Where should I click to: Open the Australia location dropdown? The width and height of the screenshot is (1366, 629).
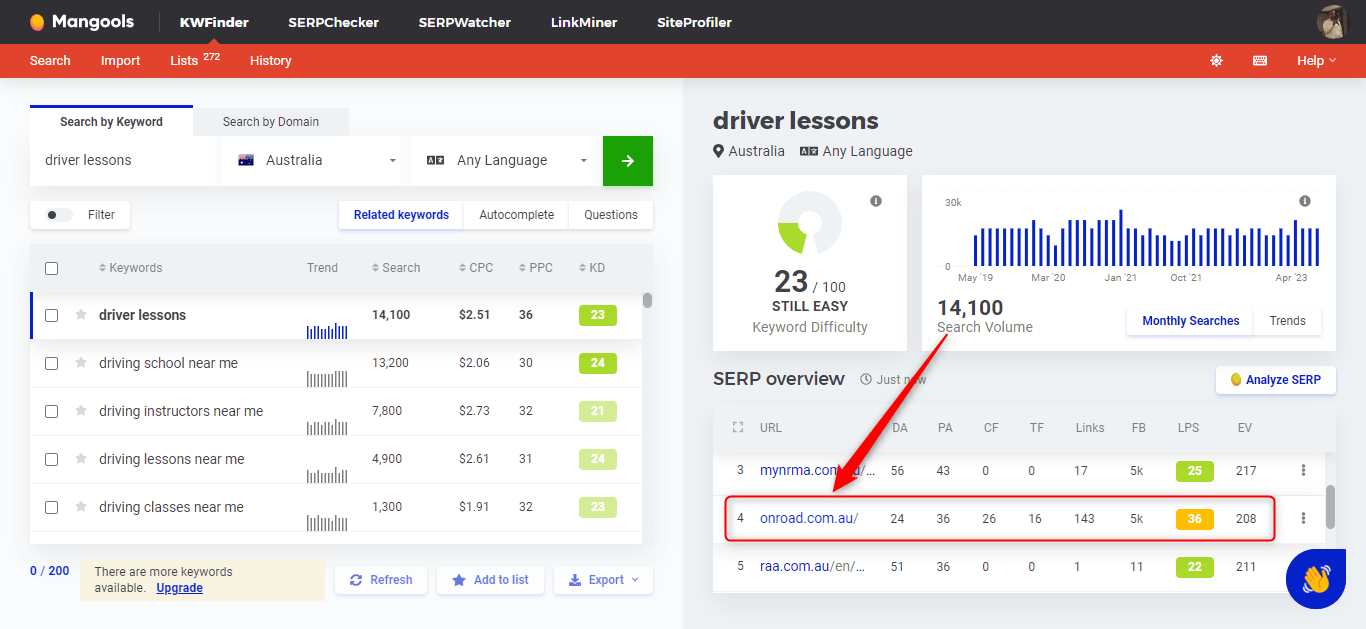click(x=316, y=161)
